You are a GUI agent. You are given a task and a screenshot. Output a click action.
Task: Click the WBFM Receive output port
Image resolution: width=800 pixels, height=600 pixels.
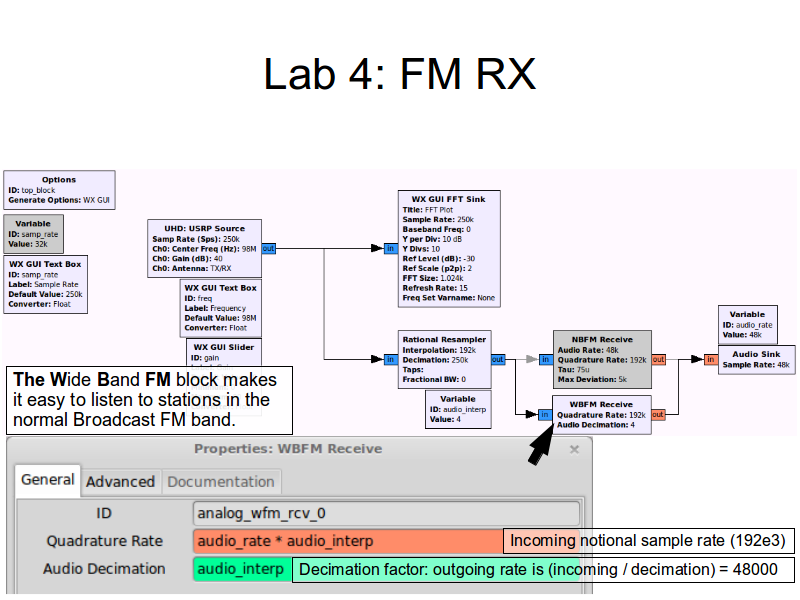tap(658, 414)
